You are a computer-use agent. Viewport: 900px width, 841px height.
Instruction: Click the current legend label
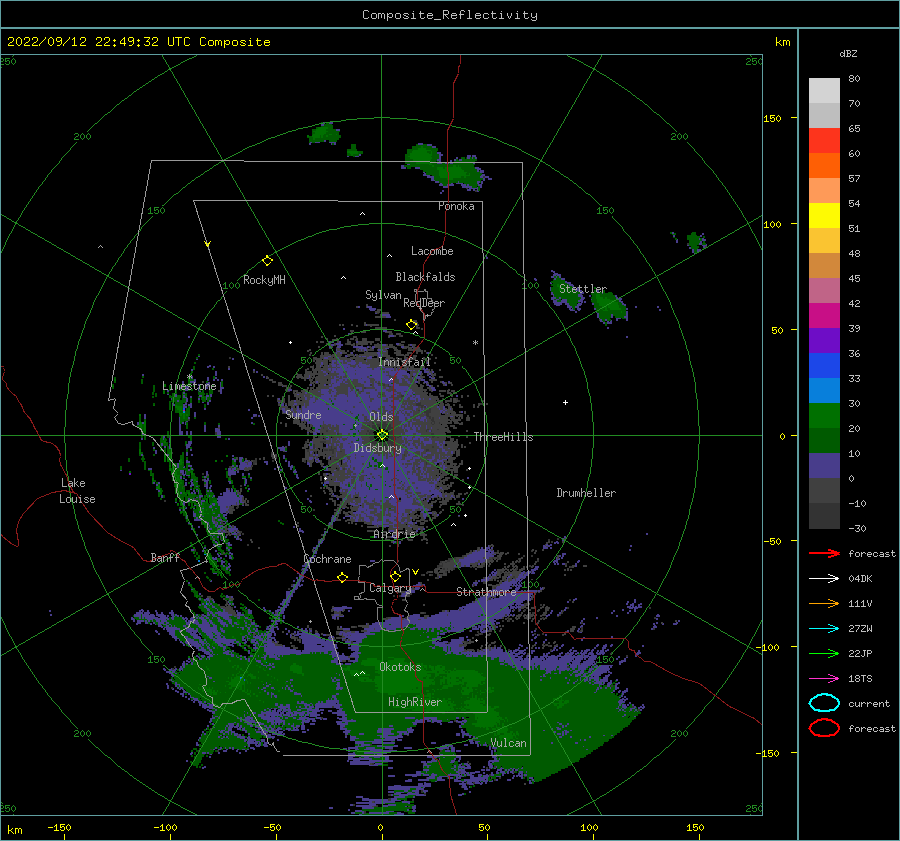868,704
